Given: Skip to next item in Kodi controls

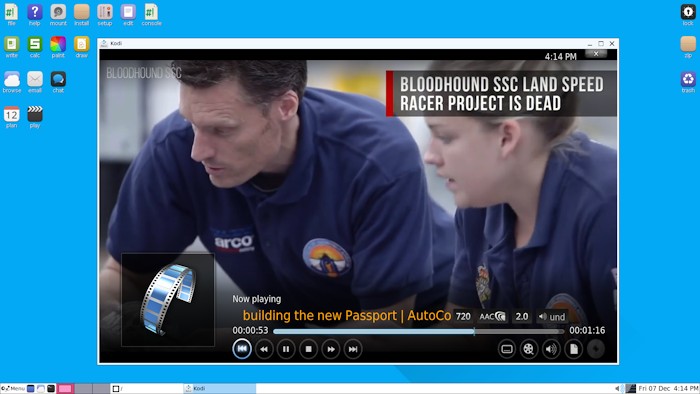Looking at the screenshot, I should click(353, 349).
